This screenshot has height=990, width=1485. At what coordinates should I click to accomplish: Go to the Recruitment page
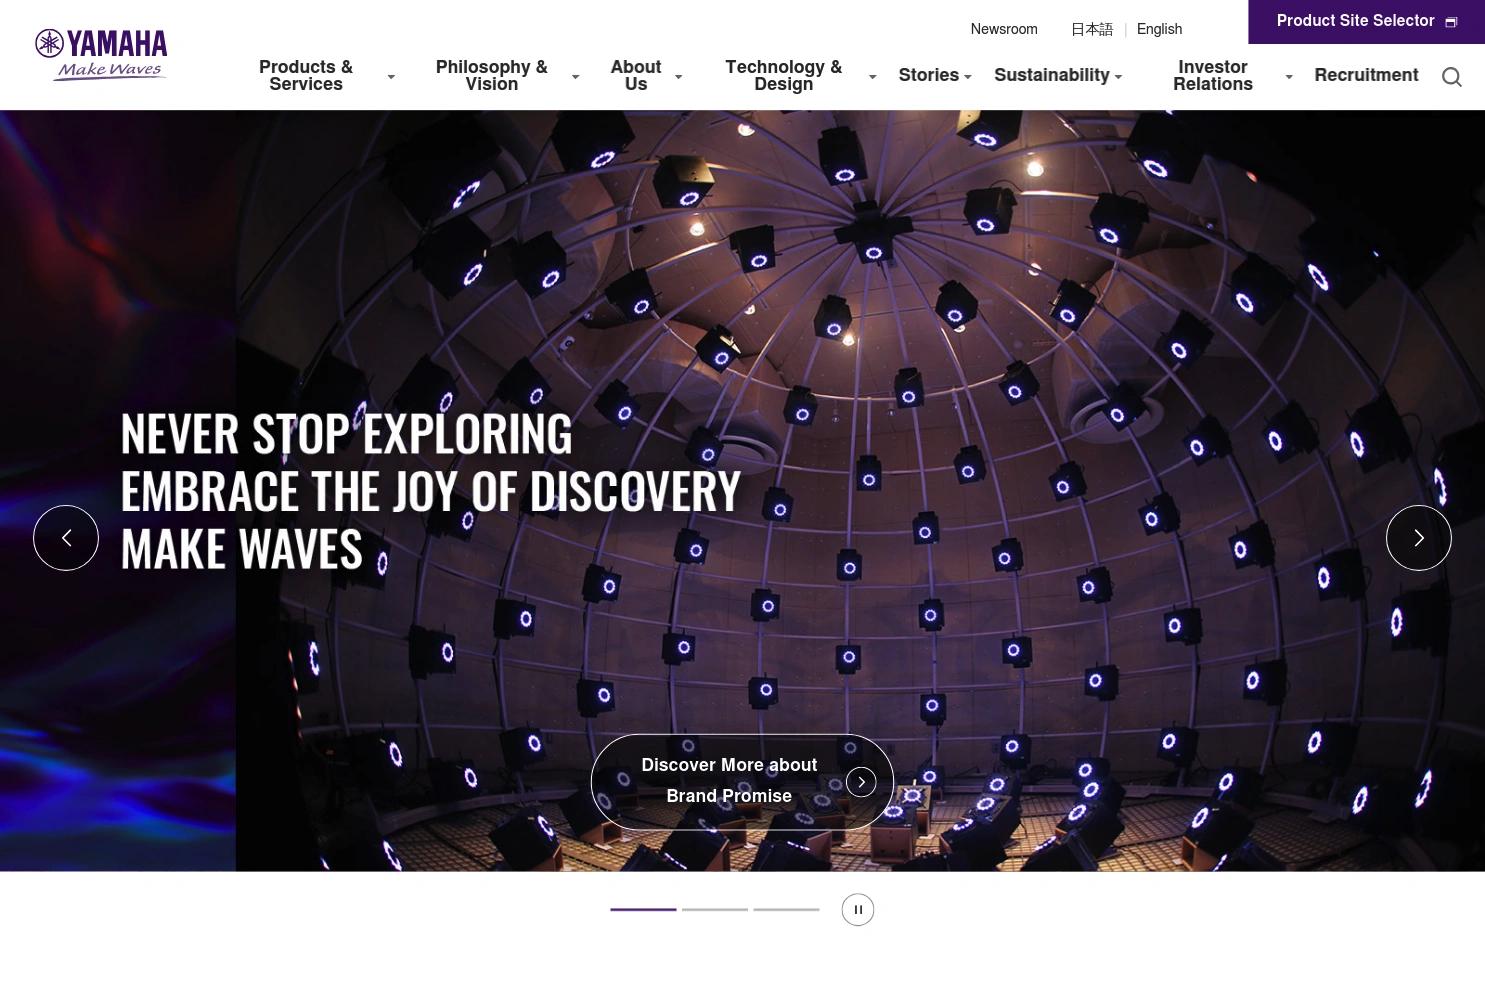pyautogui.click(x=1366, y=75)
